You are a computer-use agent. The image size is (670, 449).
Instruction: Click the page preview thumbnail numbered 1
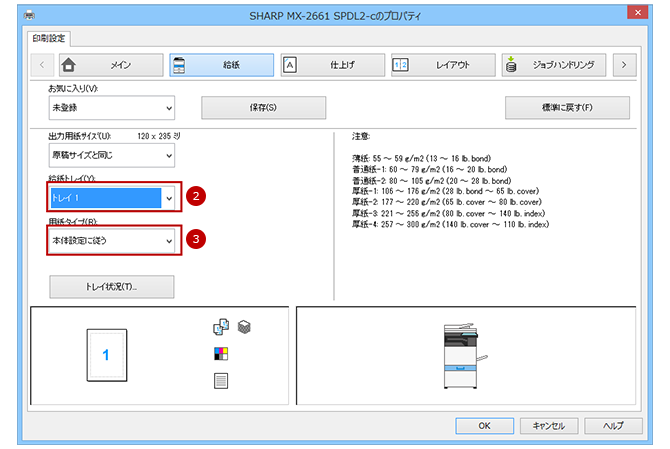[107, 355]
